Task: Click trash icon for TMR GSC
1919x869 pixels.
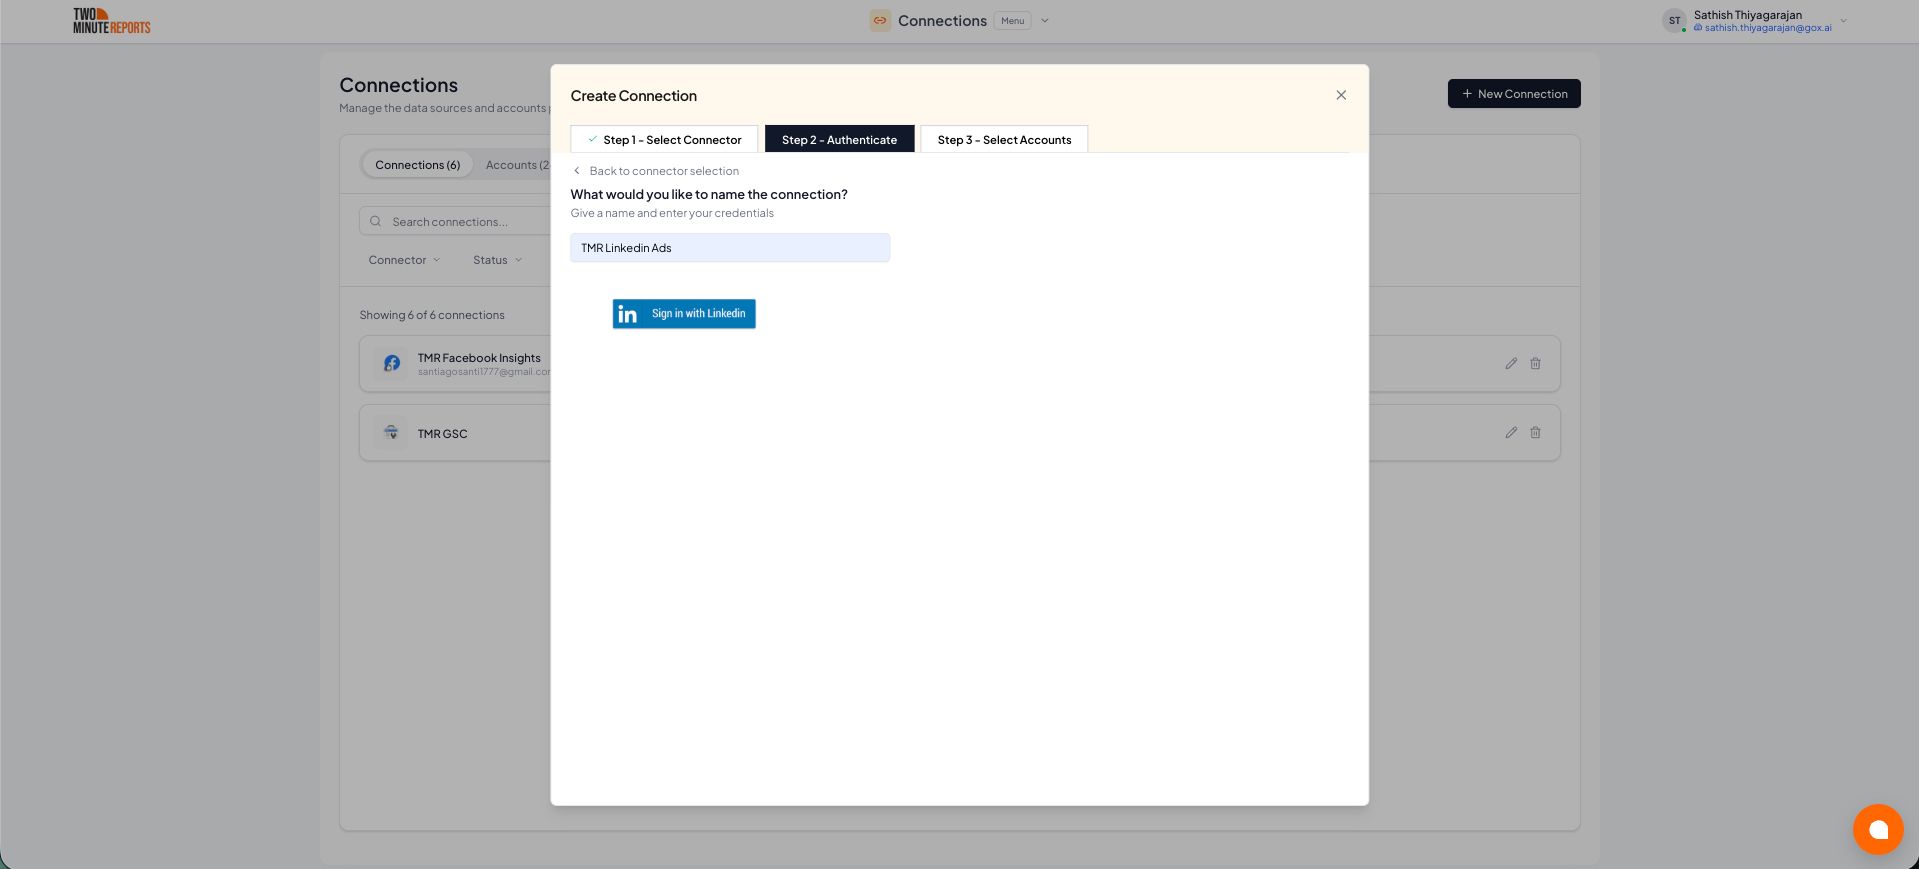Action: (1535, 433)
